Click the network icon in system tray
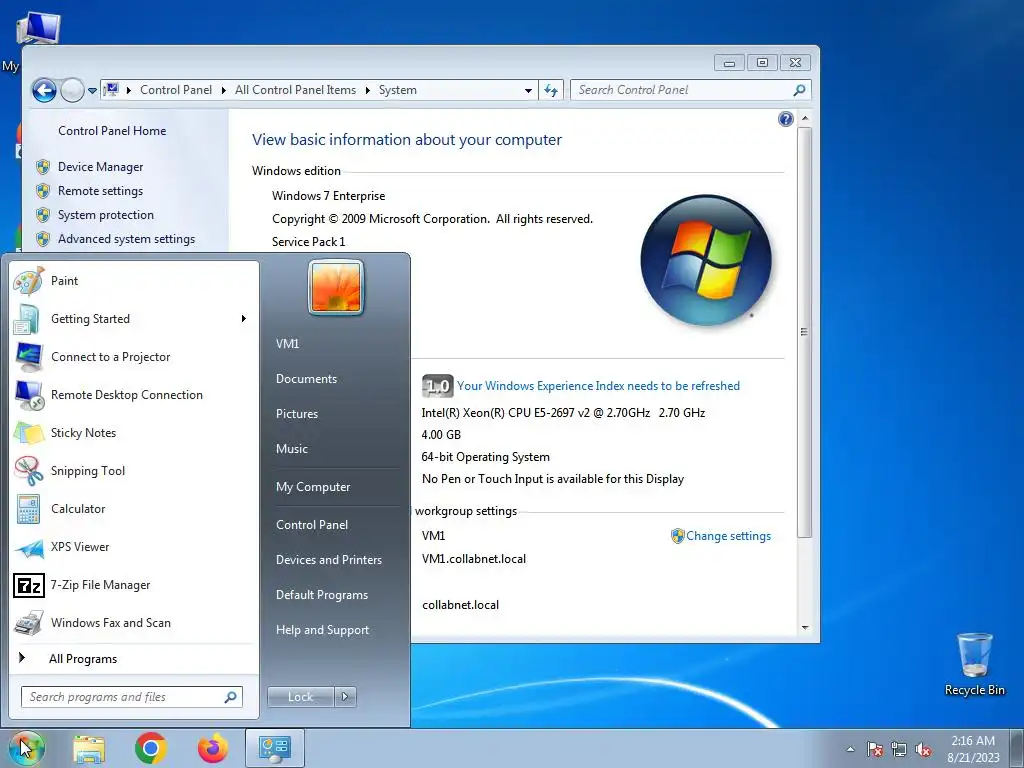This screenshot has height=768, width=1024. [899, 749]
